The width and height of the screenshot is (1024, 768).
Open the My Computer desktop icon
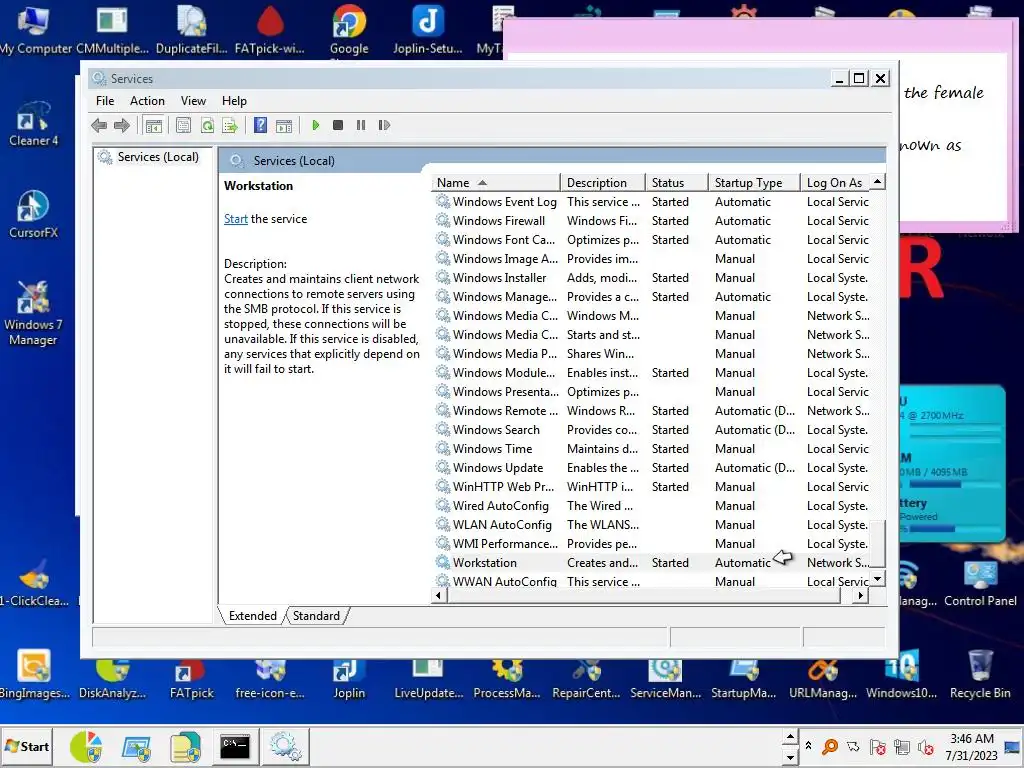pos(34,29)
